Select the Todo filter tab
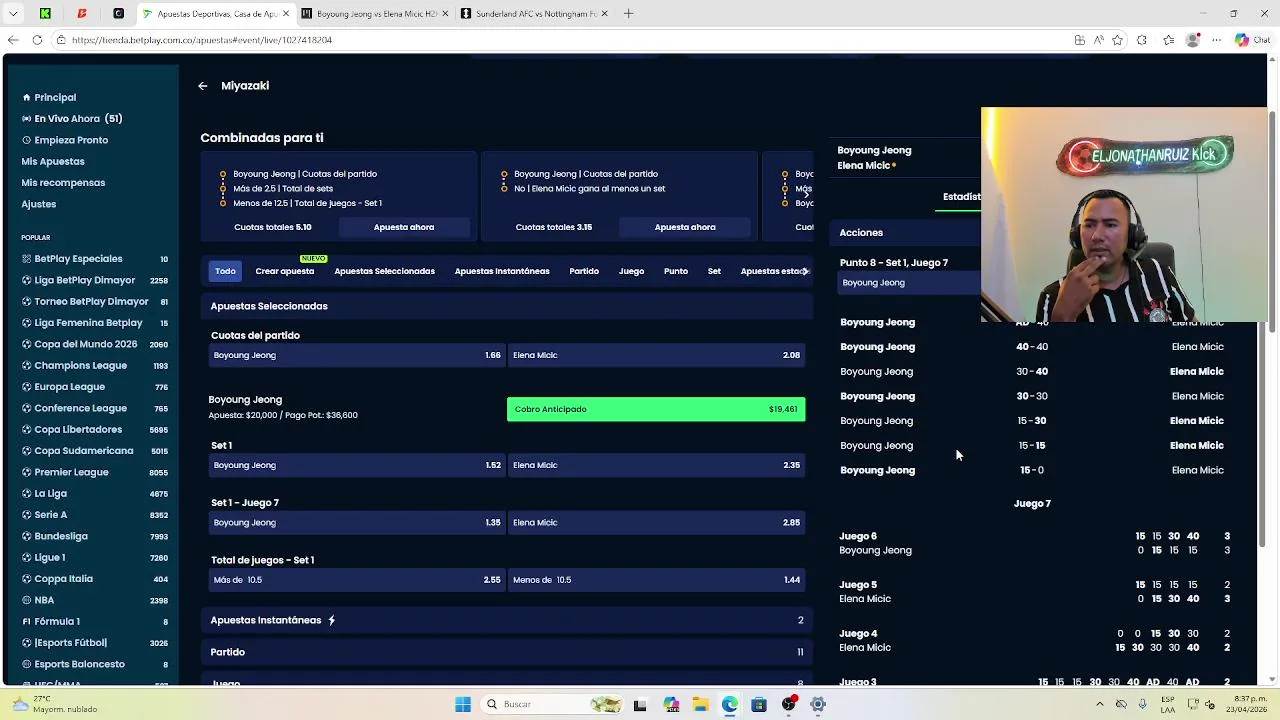 pos(225,271)
